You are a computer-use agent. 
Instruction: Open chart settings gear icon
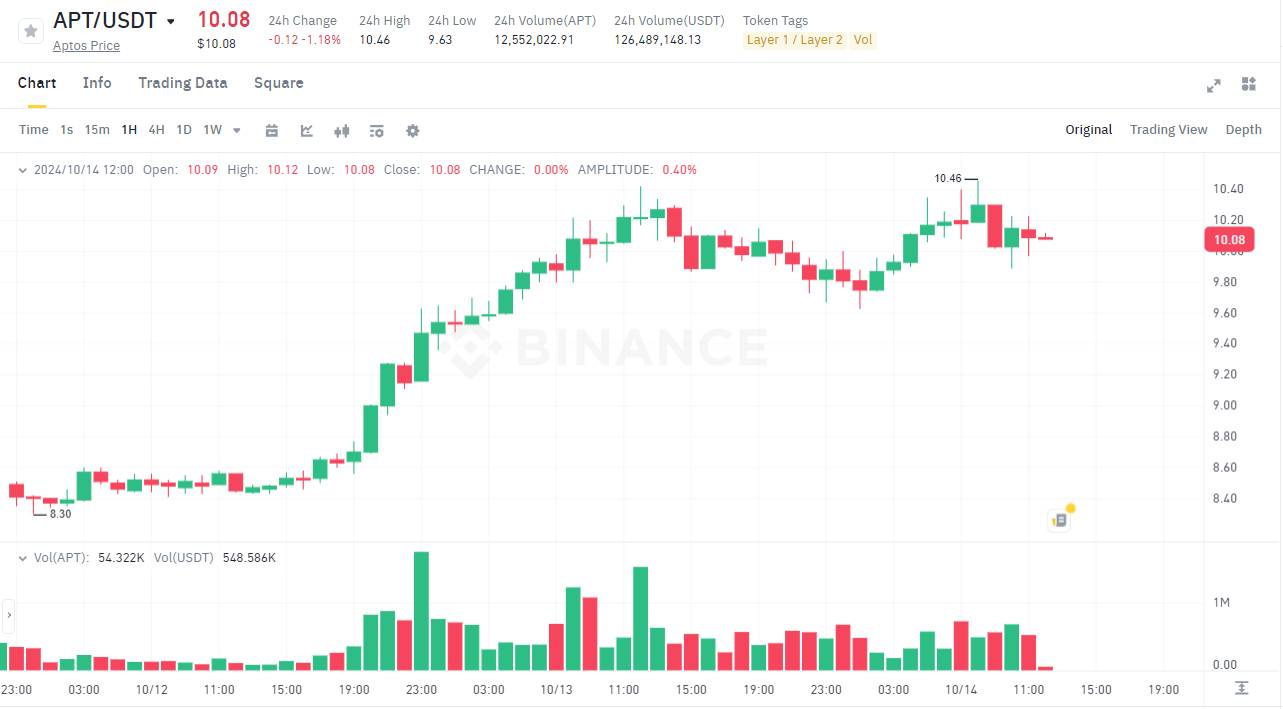pos(412,130)
